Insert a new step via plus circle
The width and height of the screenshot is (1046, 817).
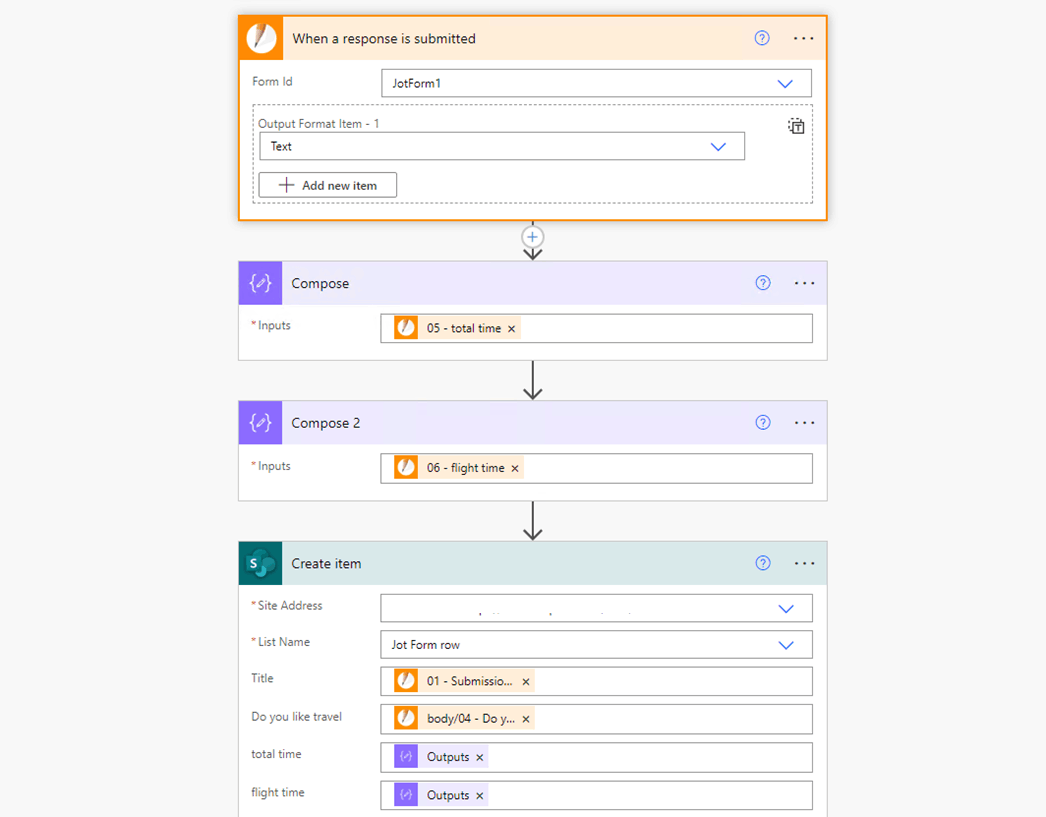coord(532,237)
